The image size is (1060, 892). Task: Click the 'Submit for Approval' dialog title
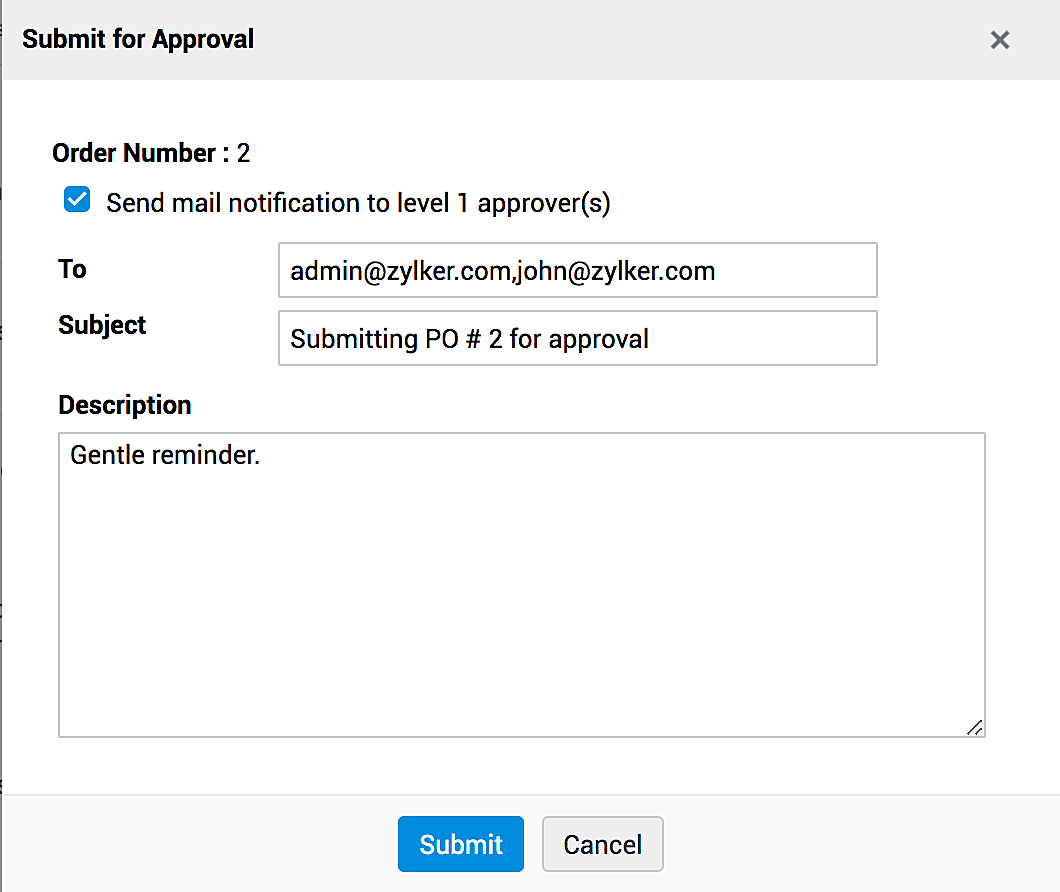point(138,39)
